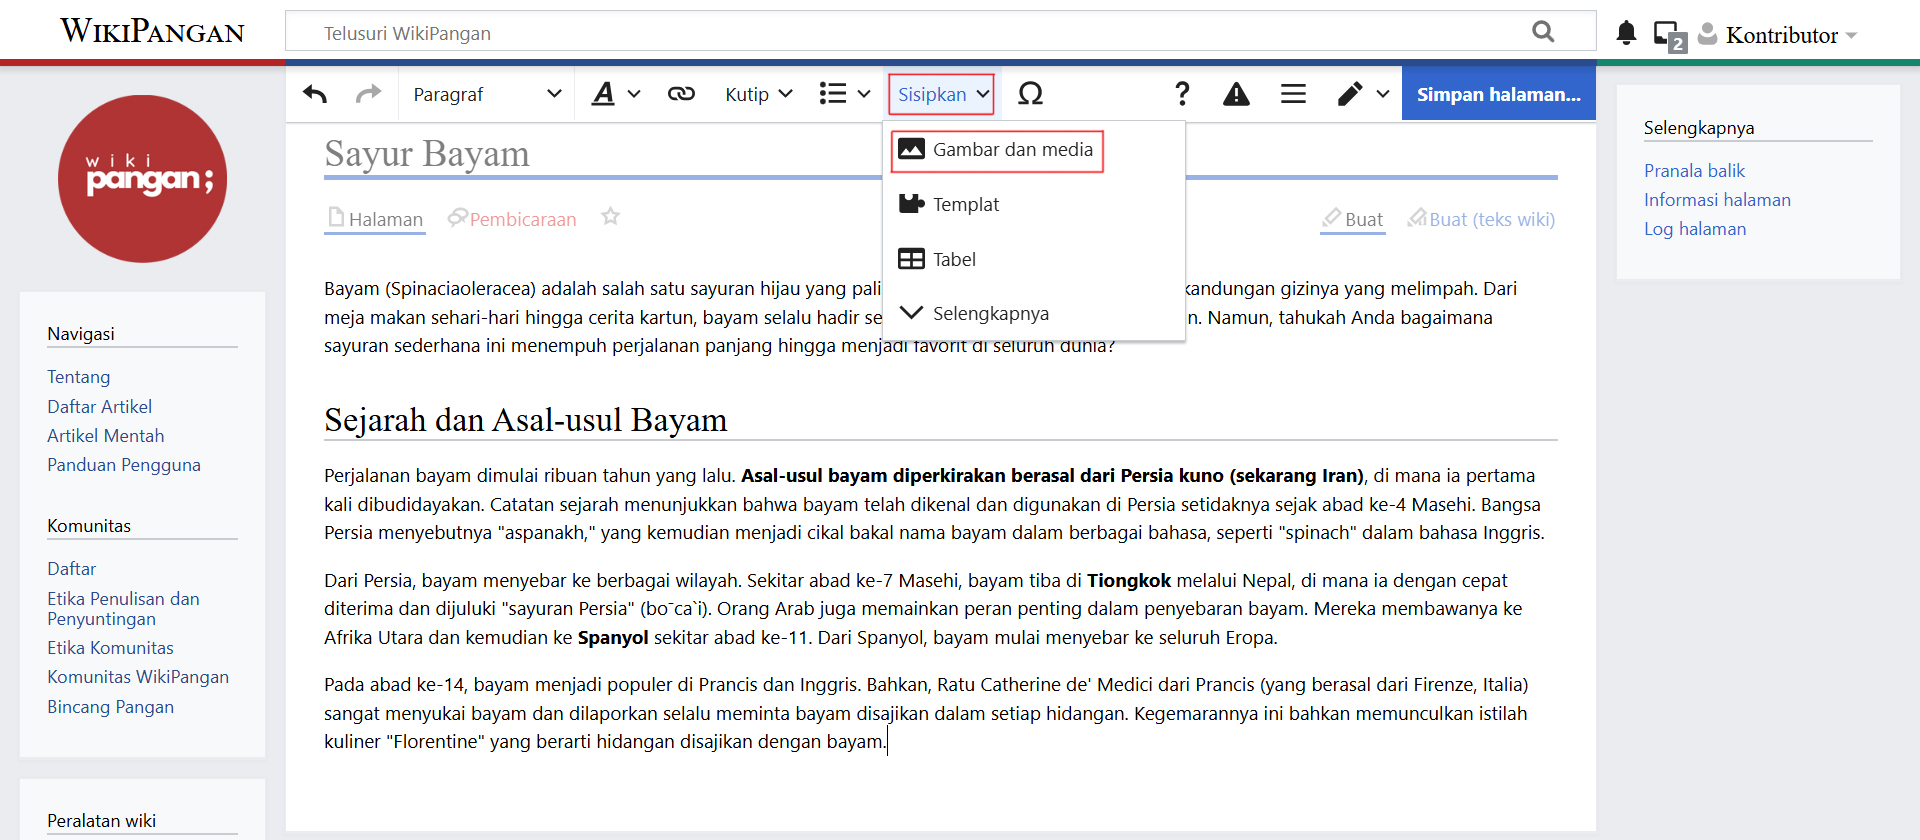The height and width of the screenshot is (840, 1920).
Task: Open the Kontributor user menu
Action: tap(1782, 35)
